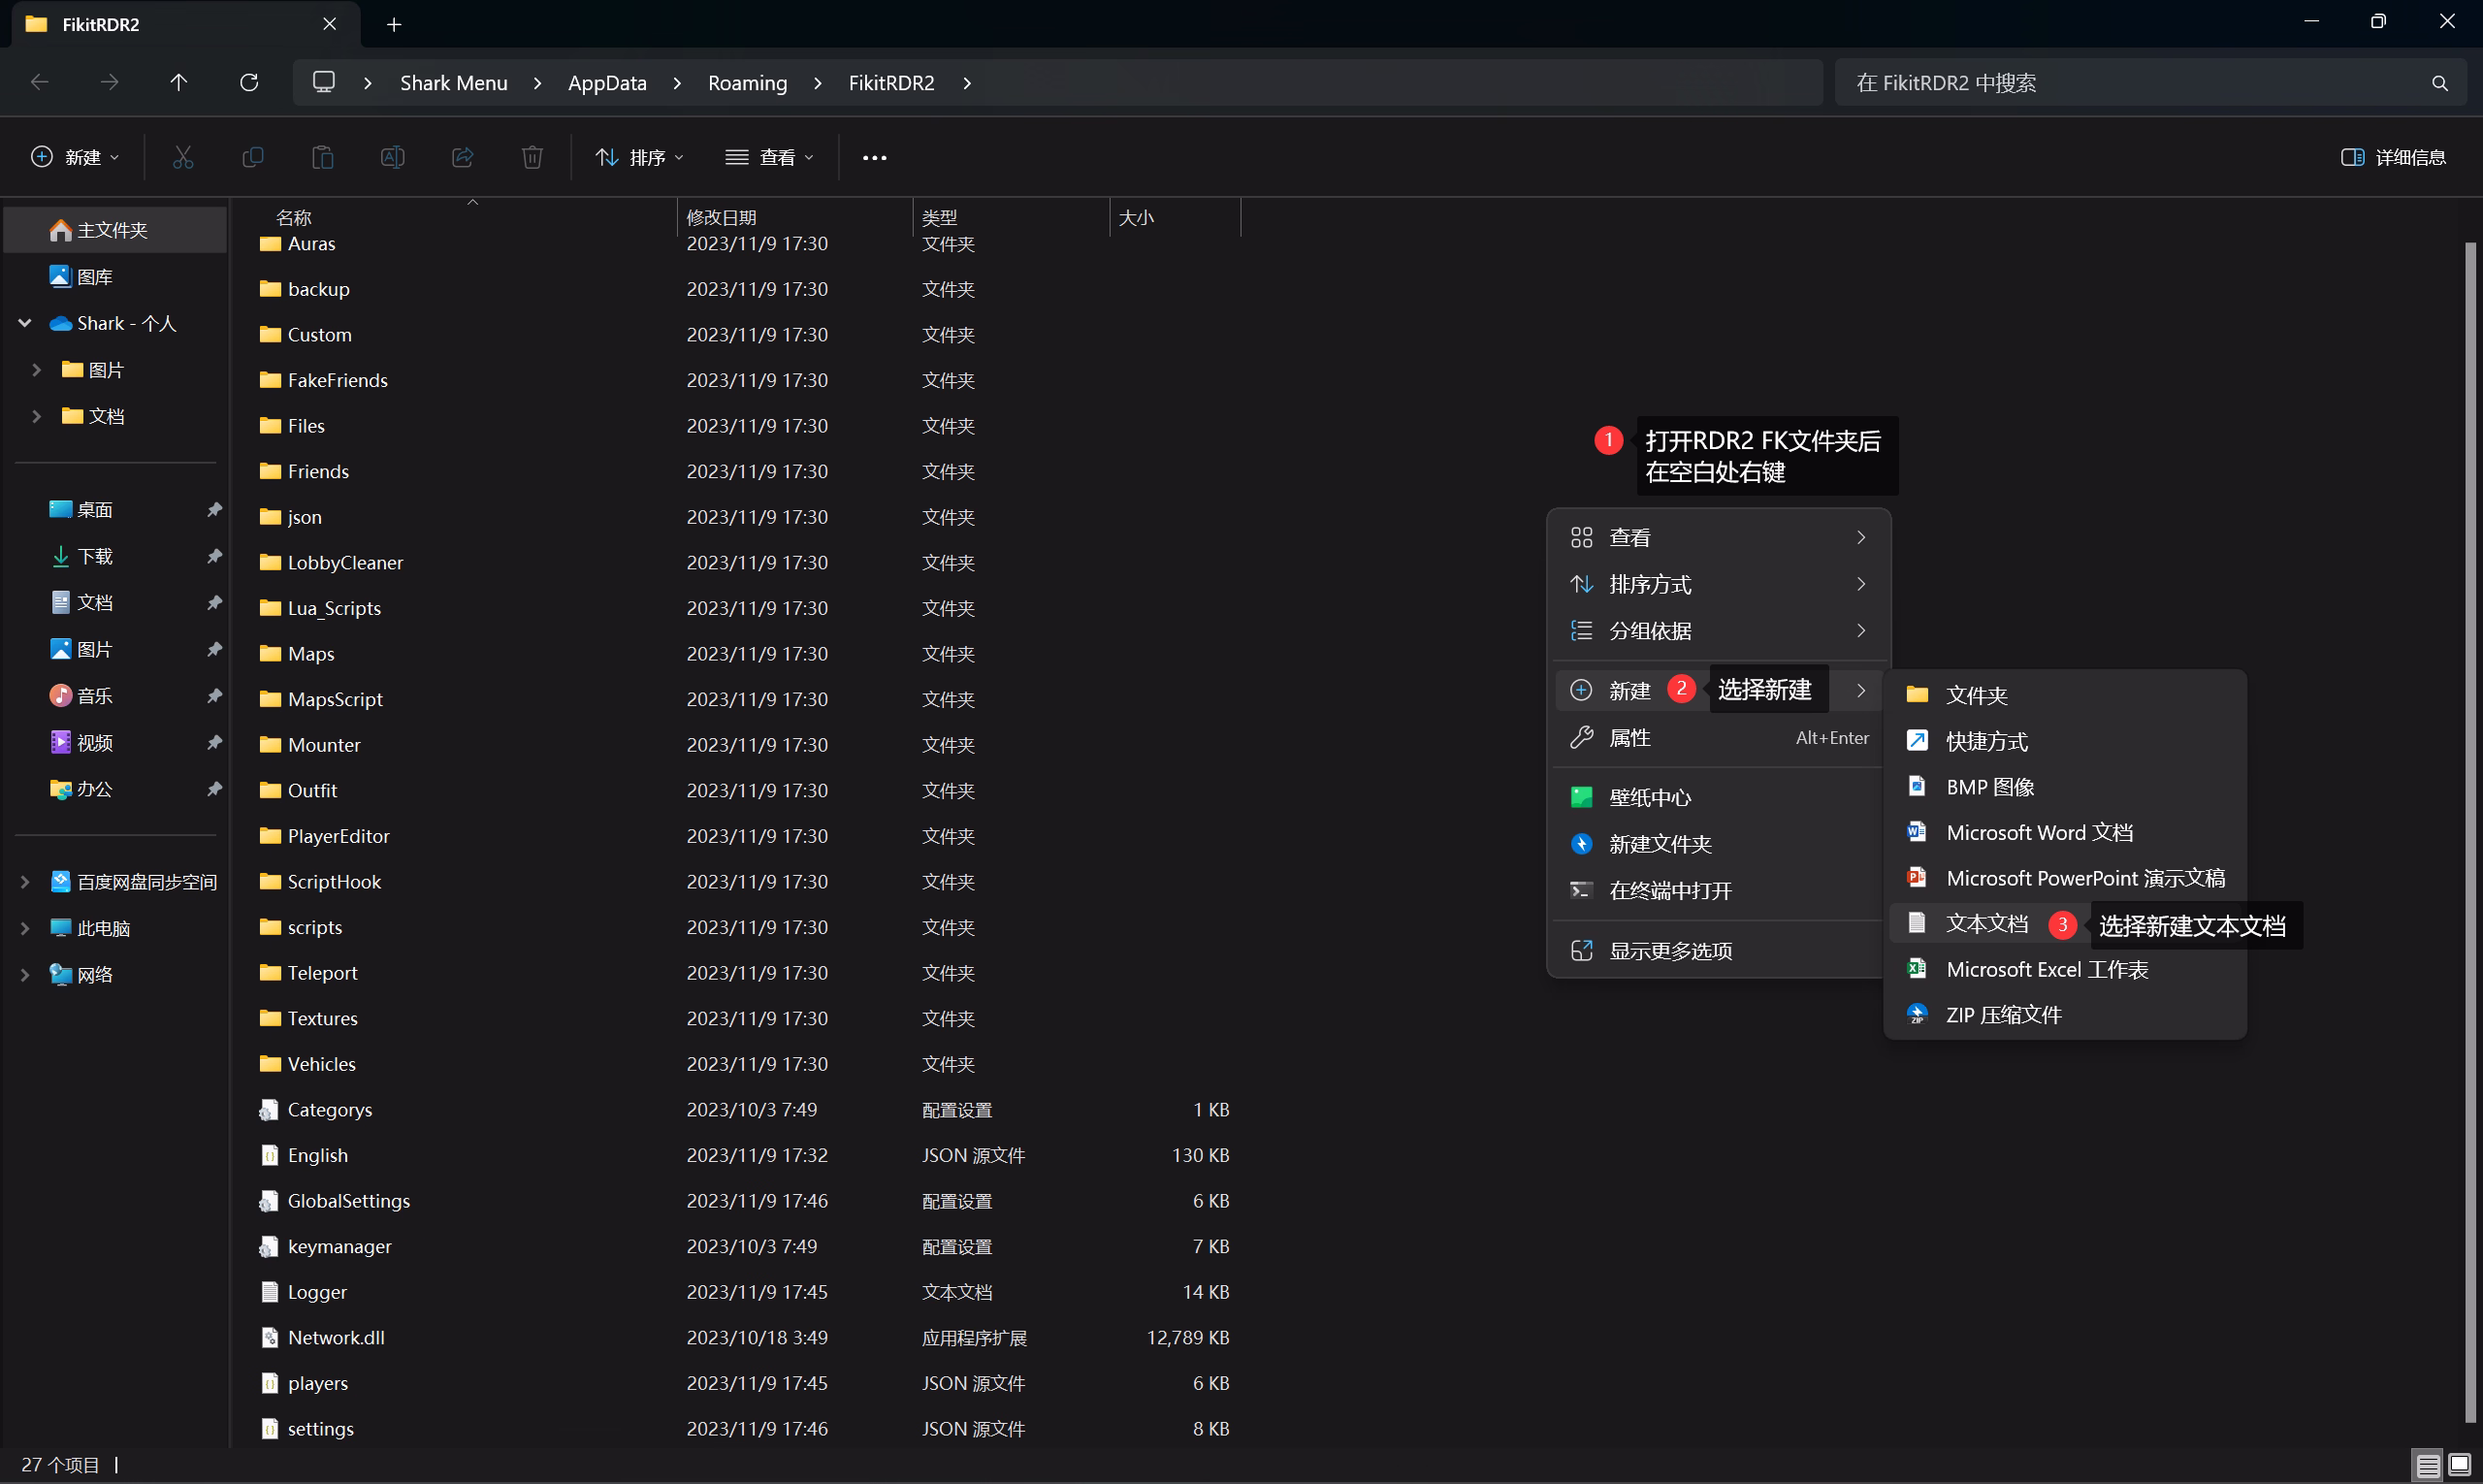
Task: Open the three-dots more options menu
Action: pyautogui.click(x=874, y=157)
